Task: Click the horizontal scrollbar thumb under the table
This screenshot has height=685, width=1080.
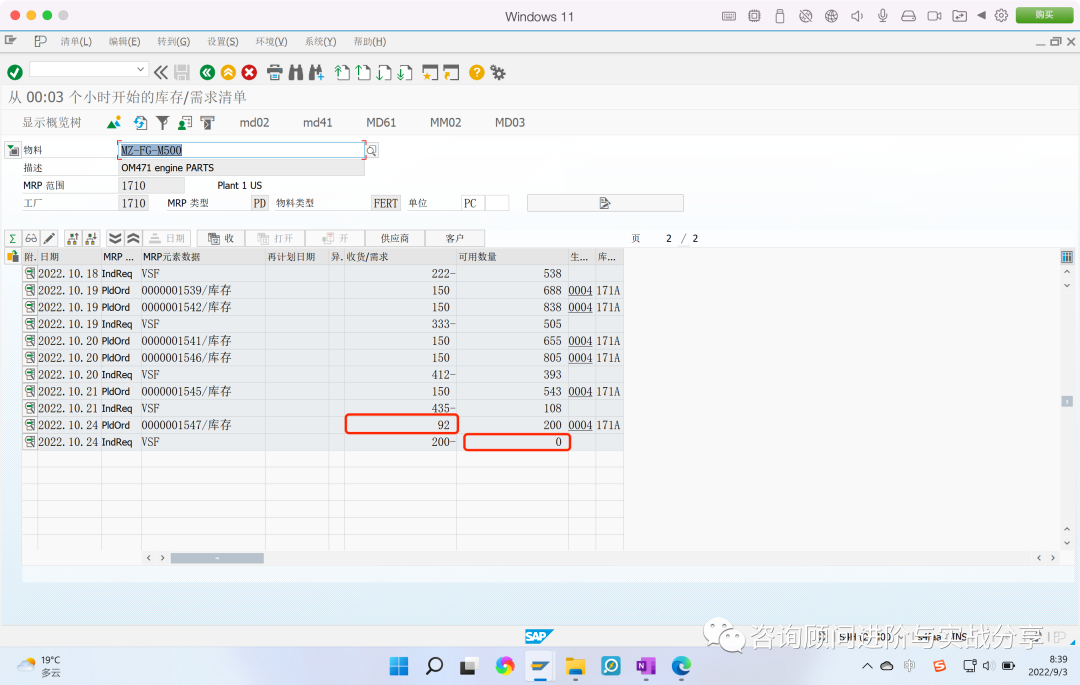Action: 217,558
